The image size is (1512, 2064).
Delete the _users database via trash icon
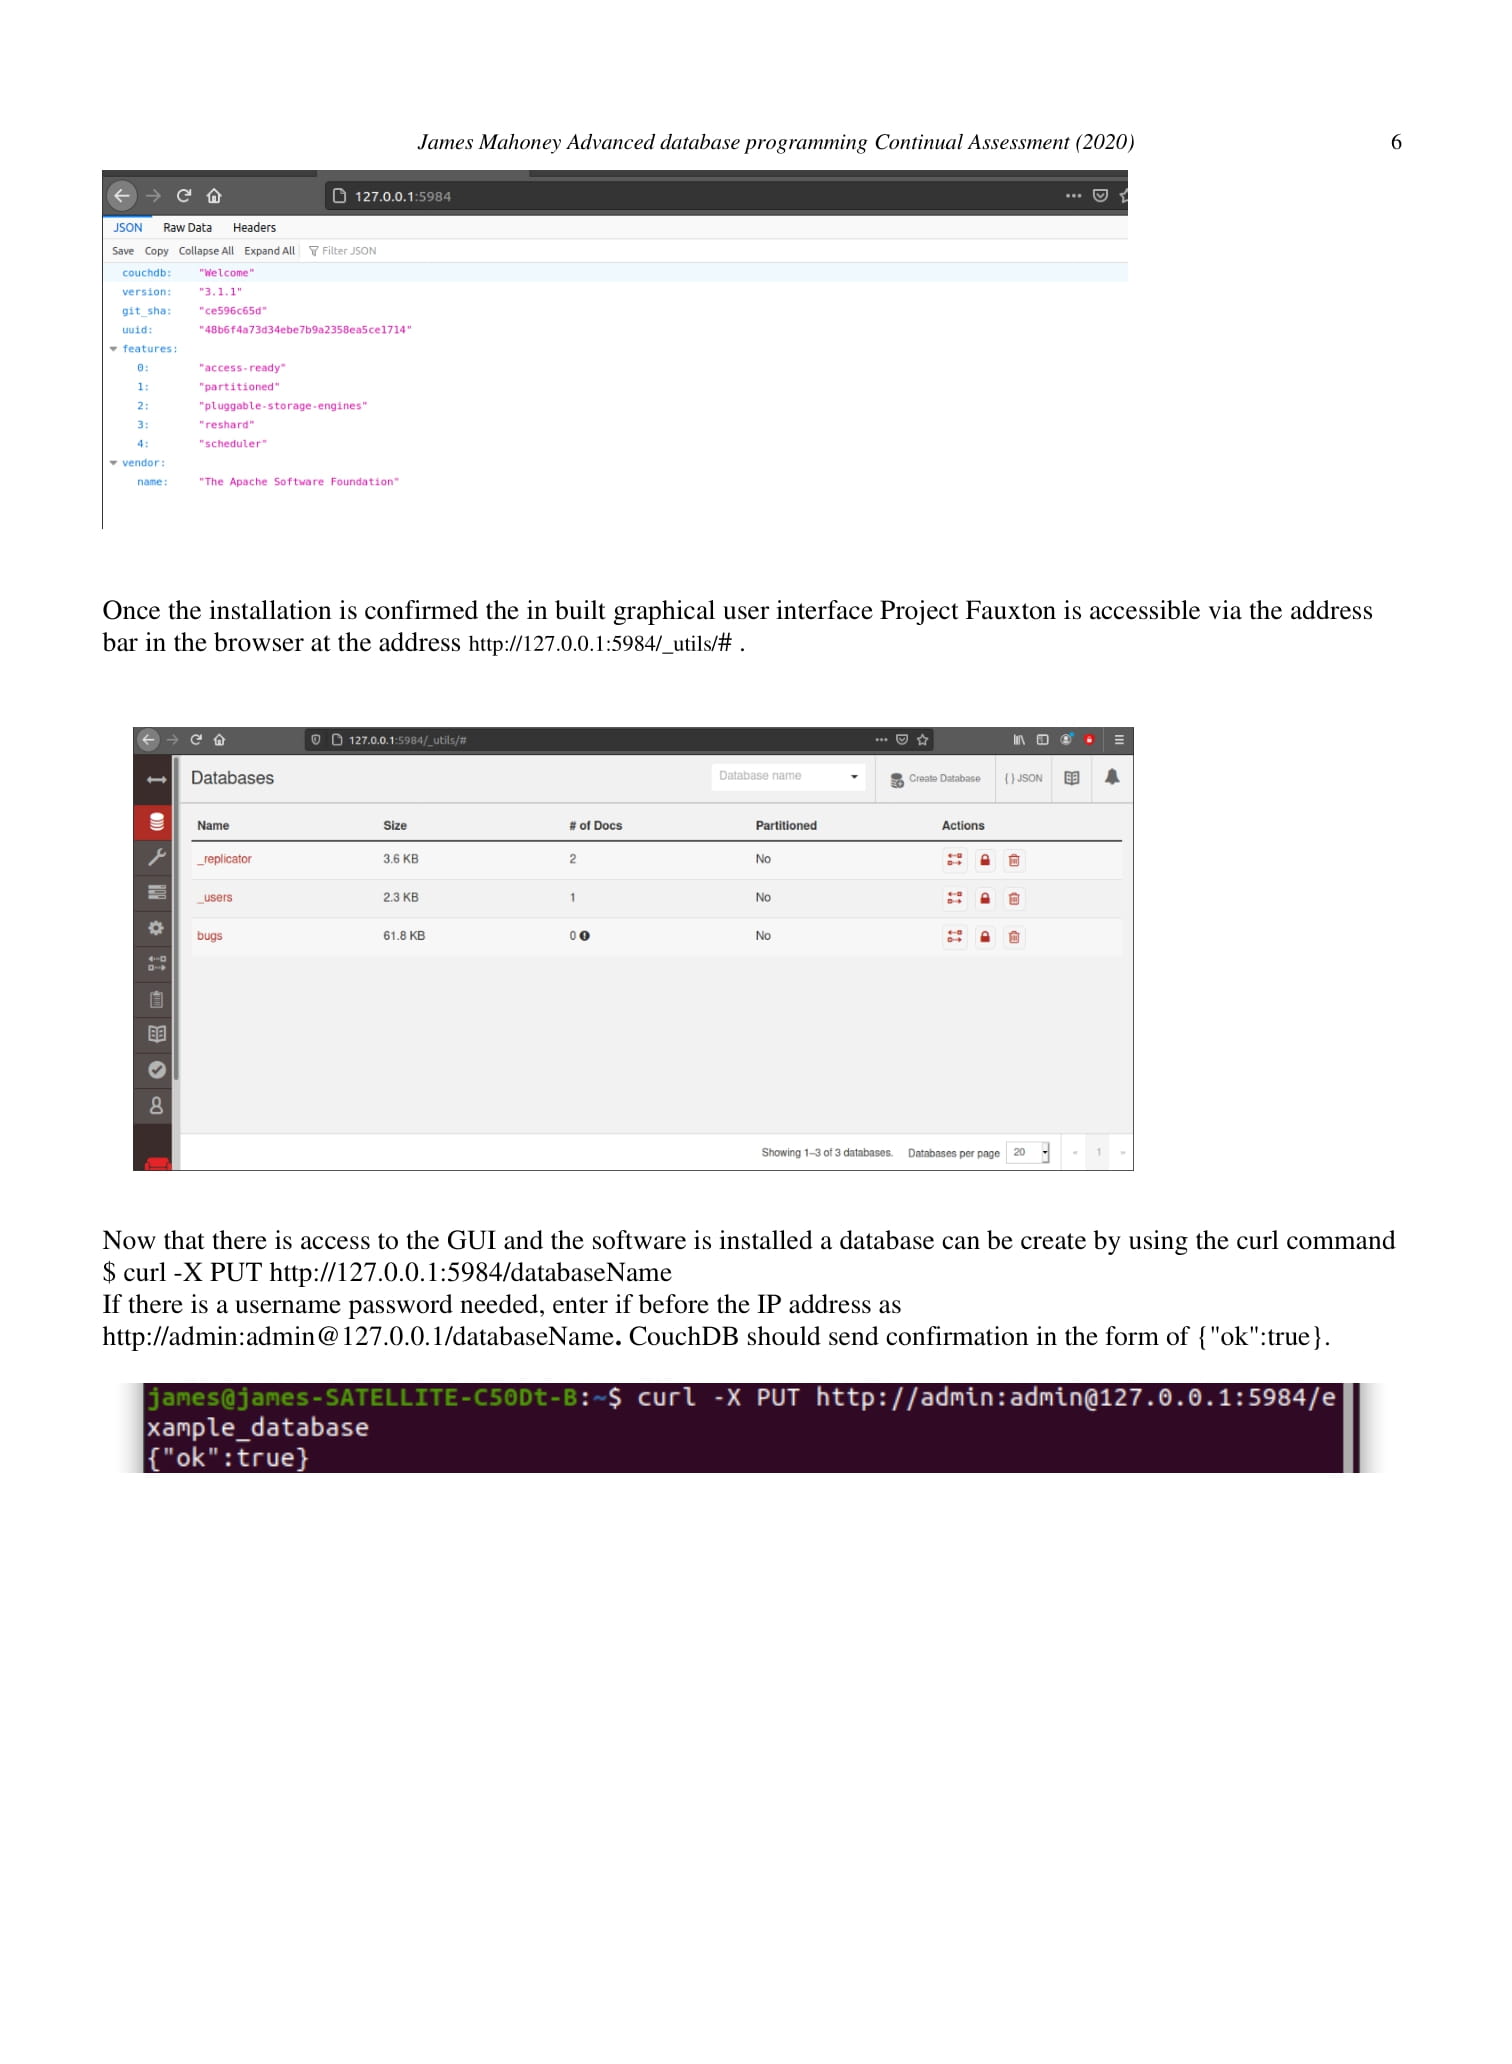pos(1014,899)
